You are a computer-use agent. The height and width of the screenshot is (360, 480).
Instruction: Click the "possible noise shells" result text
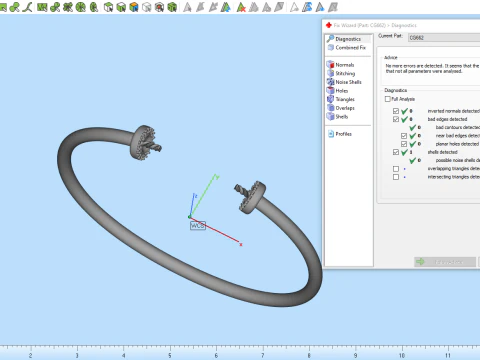[458, 160]
